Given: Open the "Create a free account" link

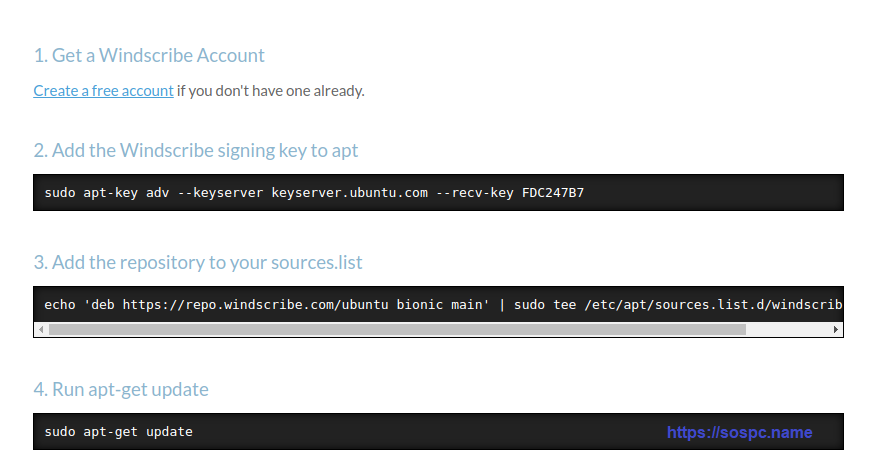Looking at the screenshot, I should click(x=103, y=91).
